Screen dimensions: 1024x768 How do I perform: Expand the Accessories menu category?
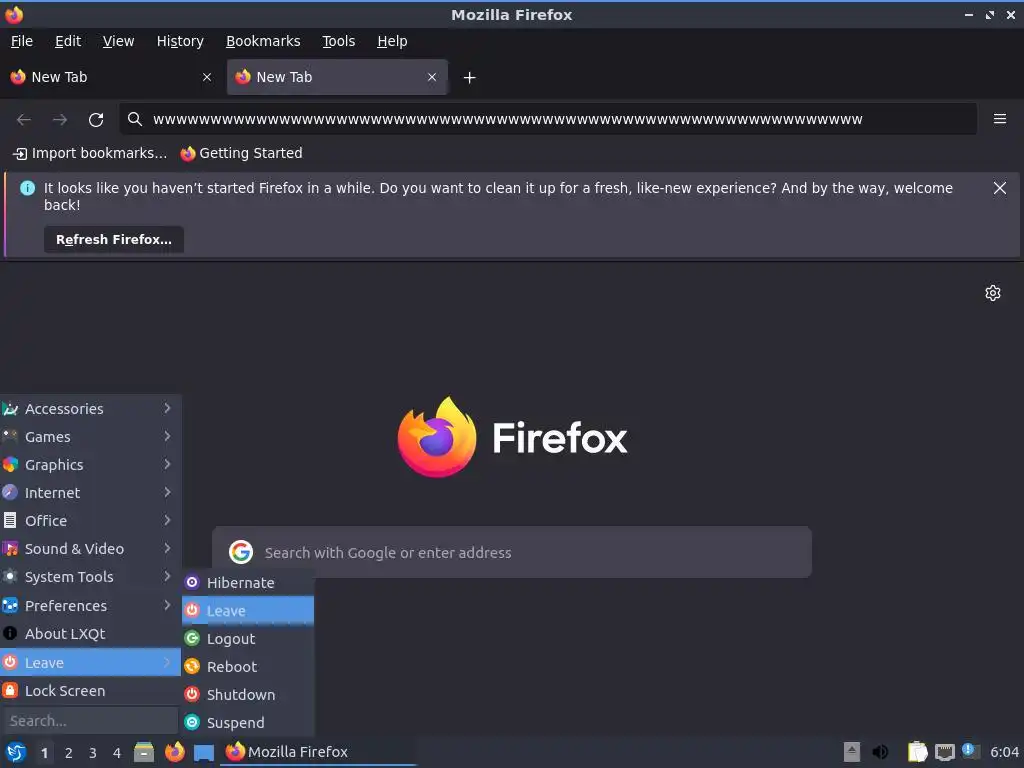[90, 409]
